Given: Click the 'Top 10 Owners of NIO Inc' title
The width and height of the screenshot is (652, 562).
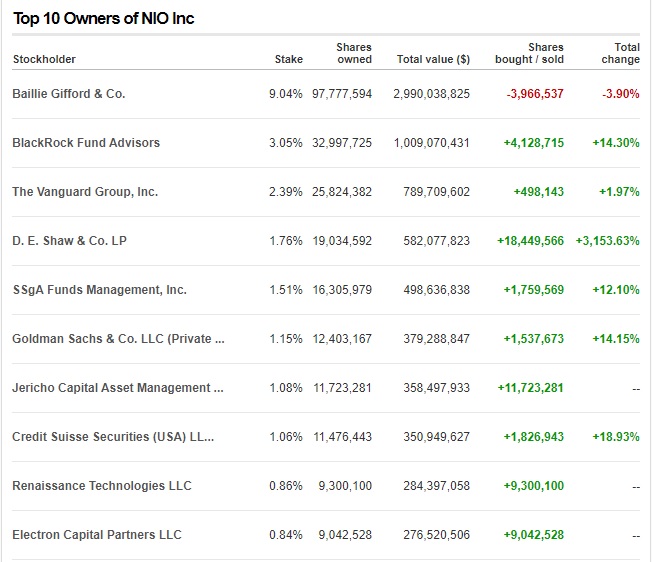Looking at the screenshot, I should coord(104,18).
